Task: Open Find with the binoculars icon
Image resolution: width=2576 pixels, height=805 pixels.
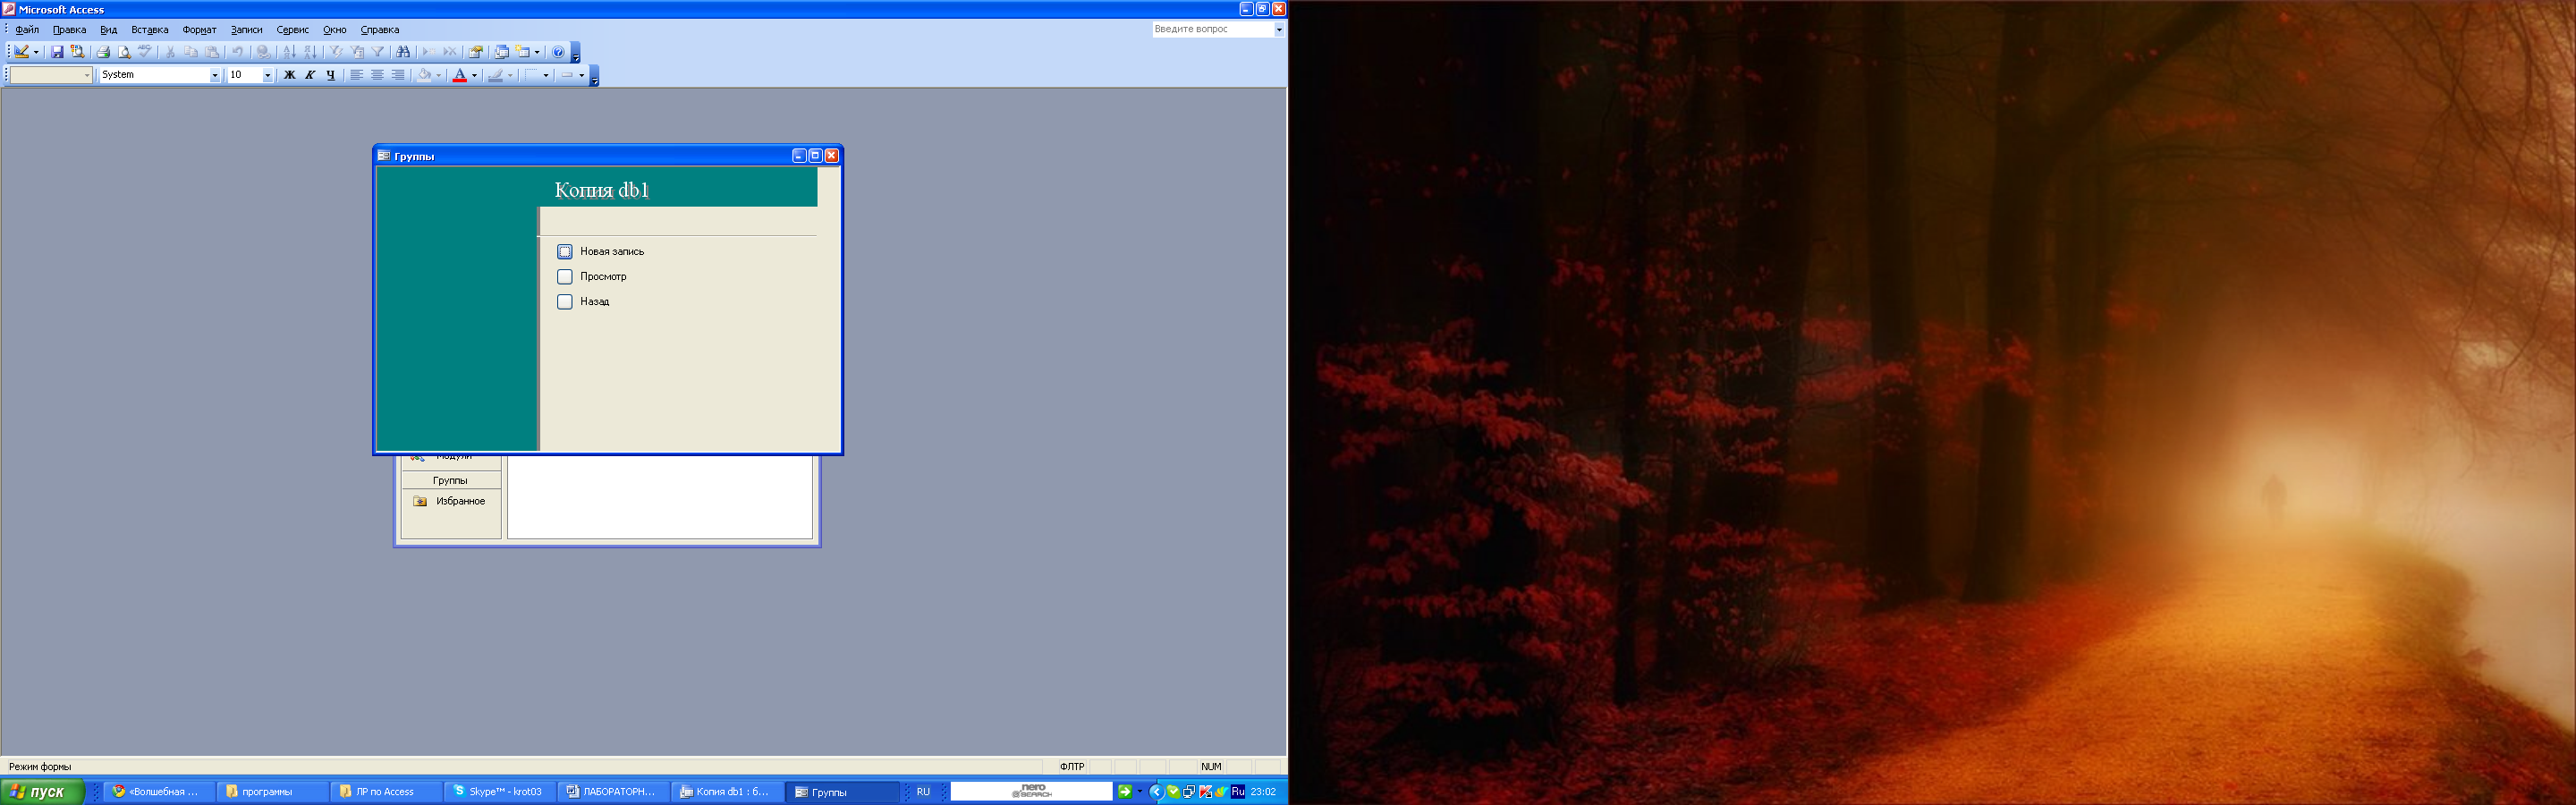Action: (403, 52)
